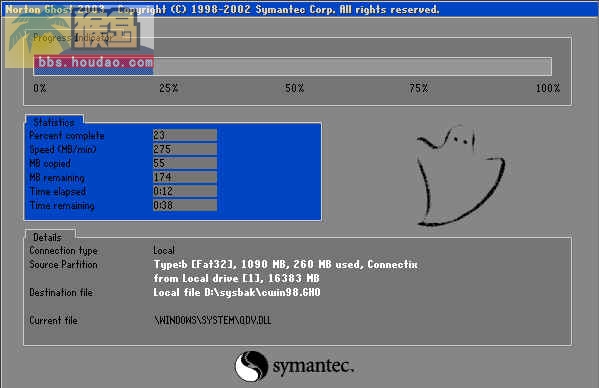The height and width of the screenshot is (388, 599).
Task: Click the 75% scale label
Action: (x=419, y=88)
